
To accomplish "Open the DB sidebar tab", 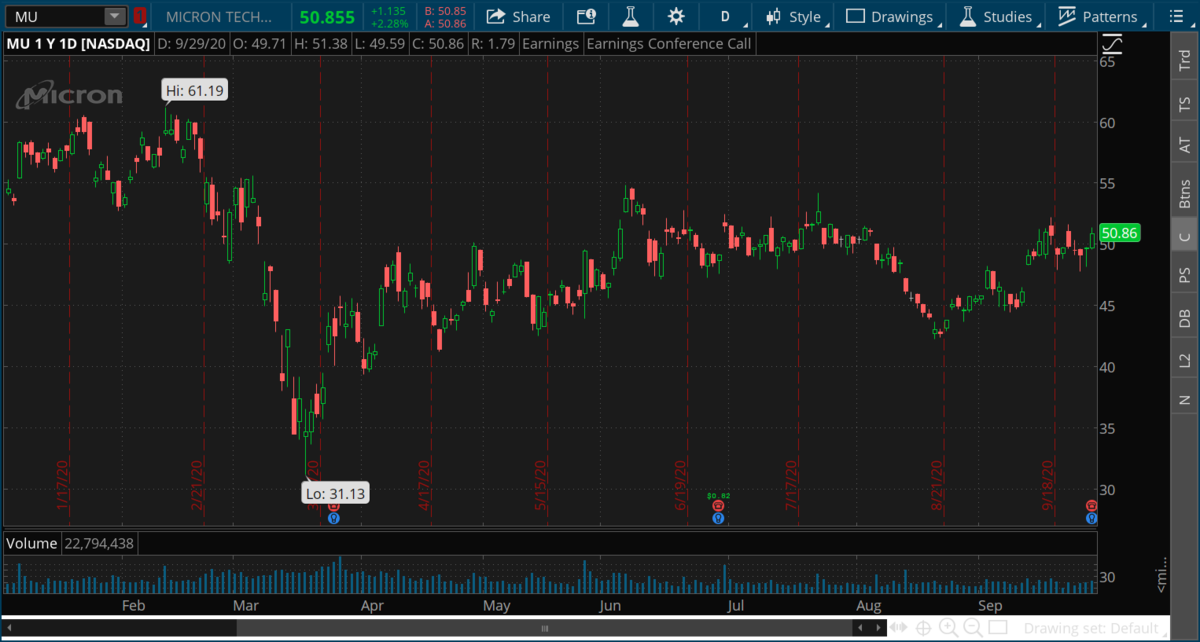I will click(x=1185, y=318).
